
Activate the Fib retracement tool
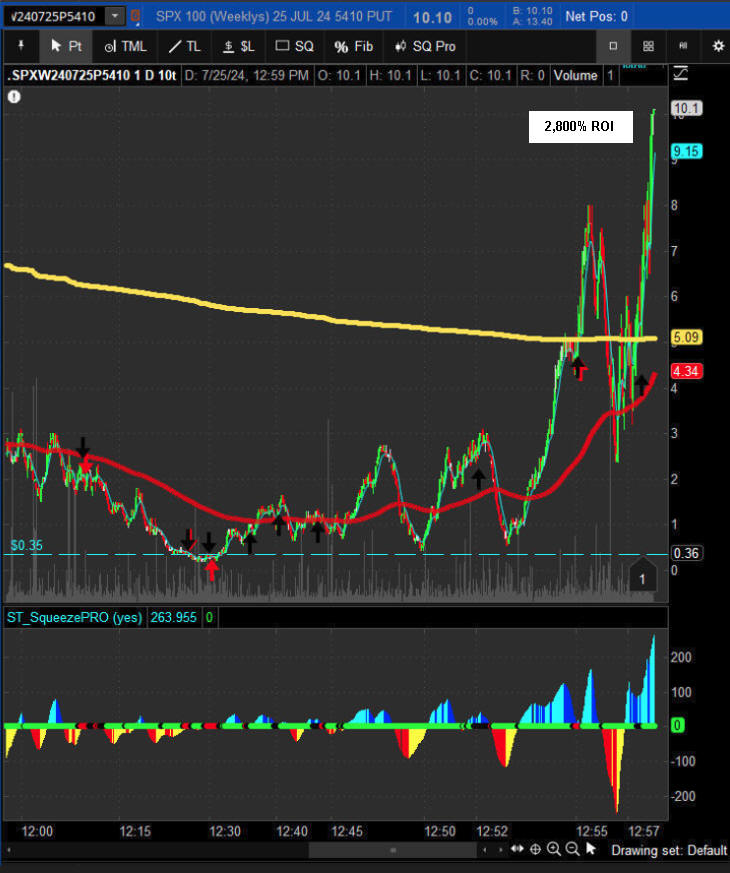click(x=354, y=46)
